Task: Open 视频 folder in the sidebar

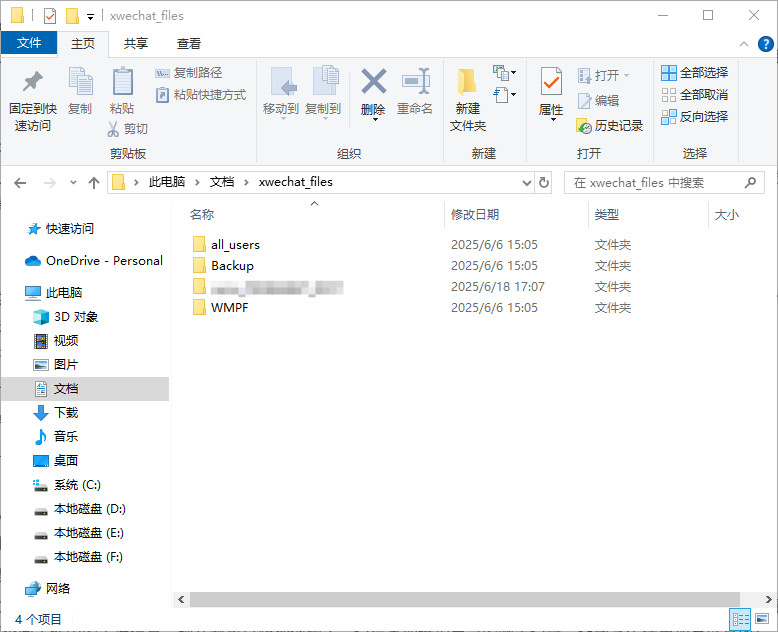Action: (x=56, y=340)
